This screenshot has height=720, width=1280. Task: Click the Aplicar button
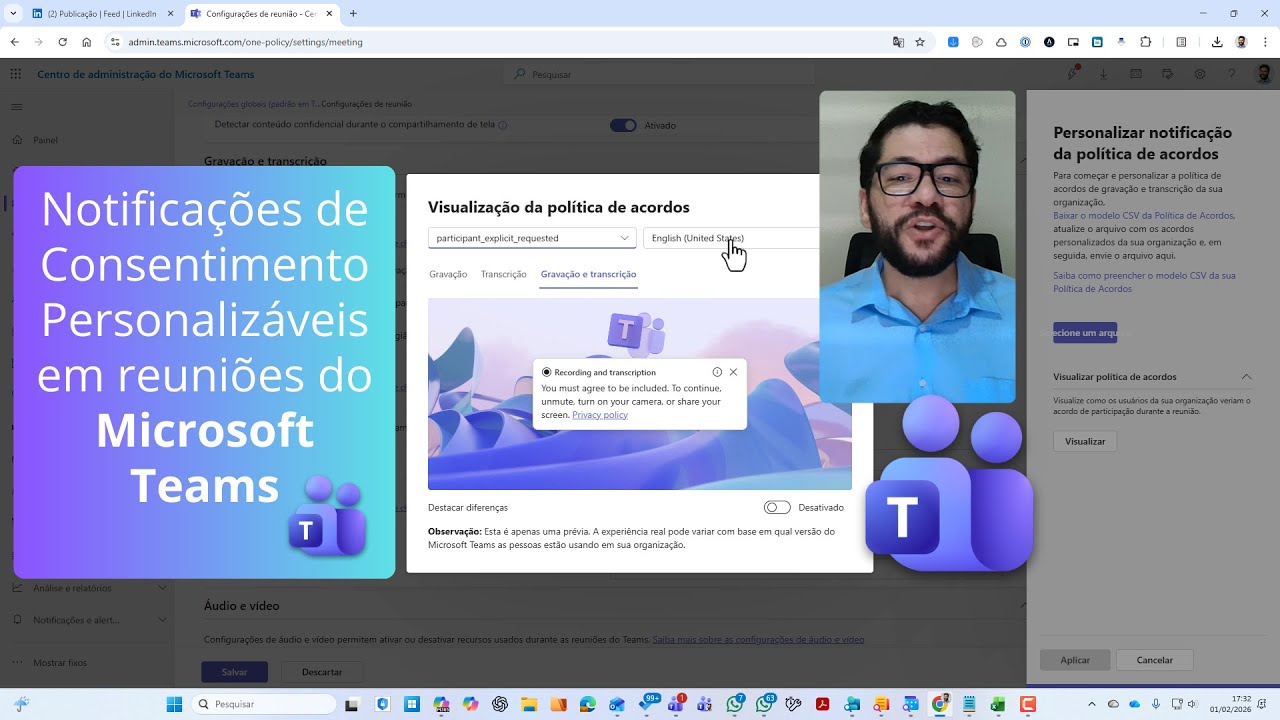click(x=1075, y=660)
